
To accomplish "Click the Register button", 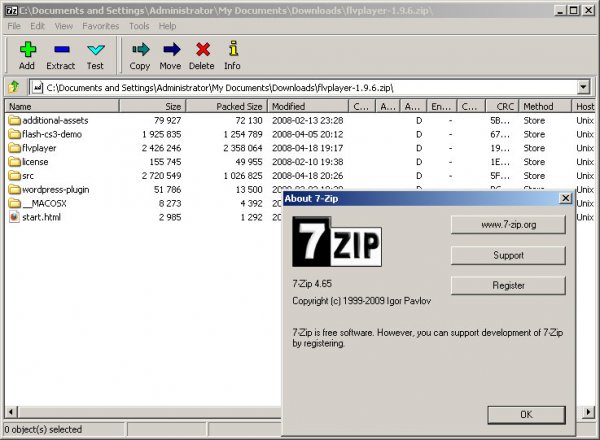I will click(508, 285).
